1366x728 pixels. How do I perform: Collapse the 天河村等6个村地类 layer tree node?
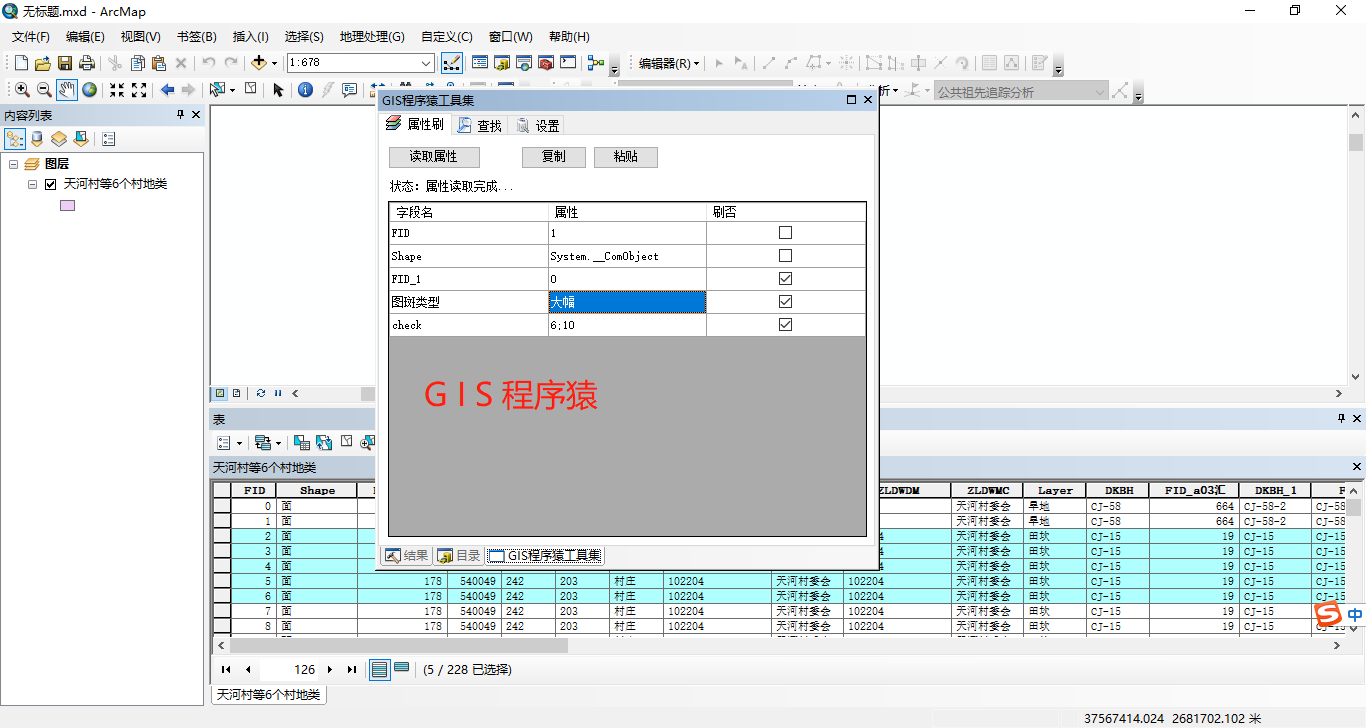31,184
